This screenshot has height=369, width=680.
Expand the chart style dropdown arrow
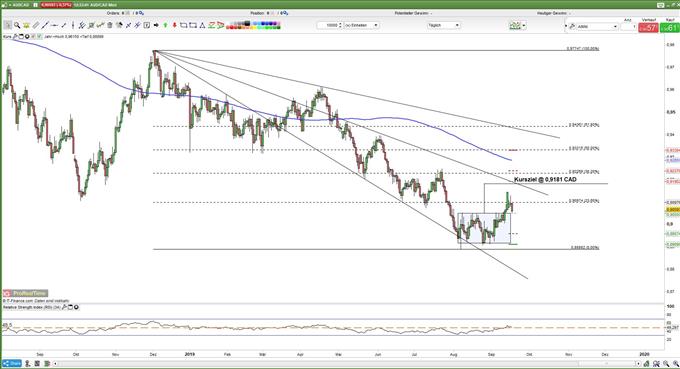tap(524, 26)
